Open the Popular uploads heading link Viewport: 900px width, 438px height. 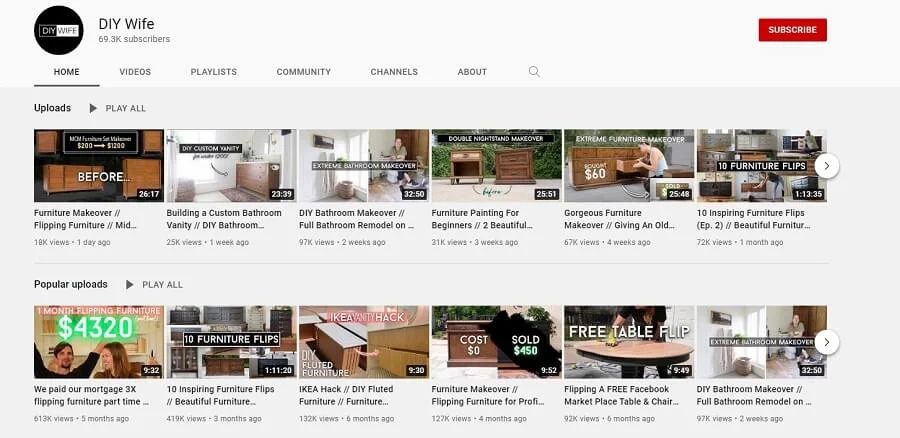pyautogui.click(x=71, y=285)
